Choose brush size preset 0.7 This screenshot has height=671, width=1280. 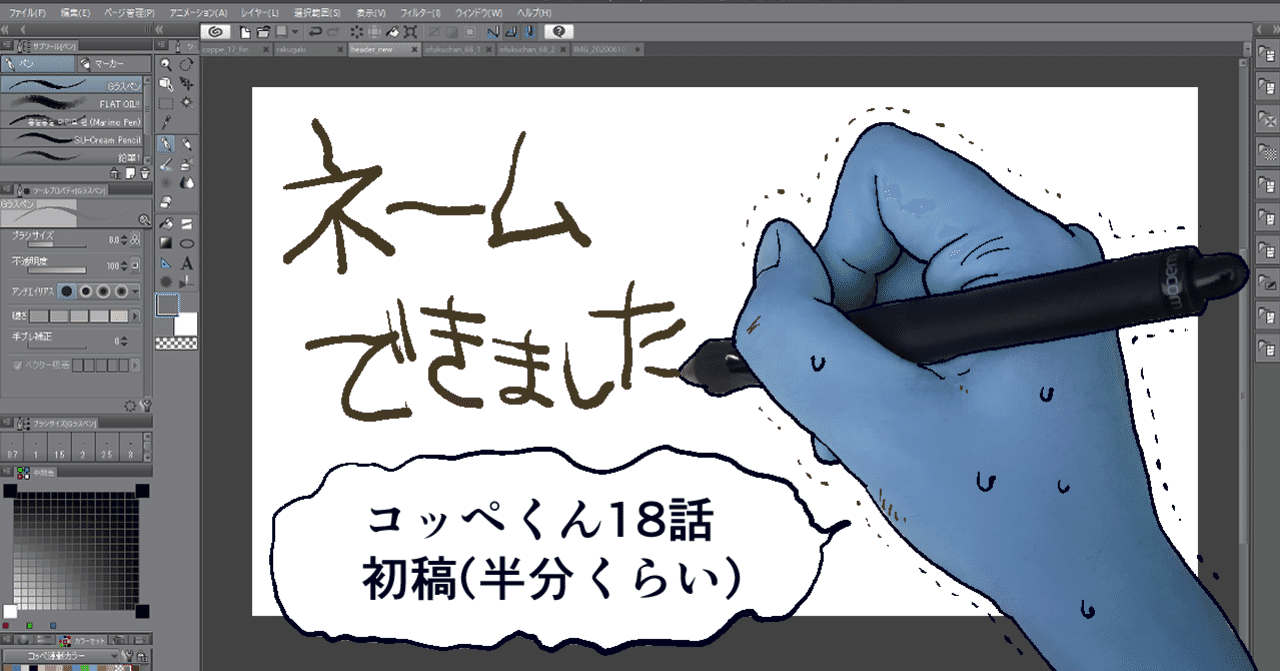12,448
